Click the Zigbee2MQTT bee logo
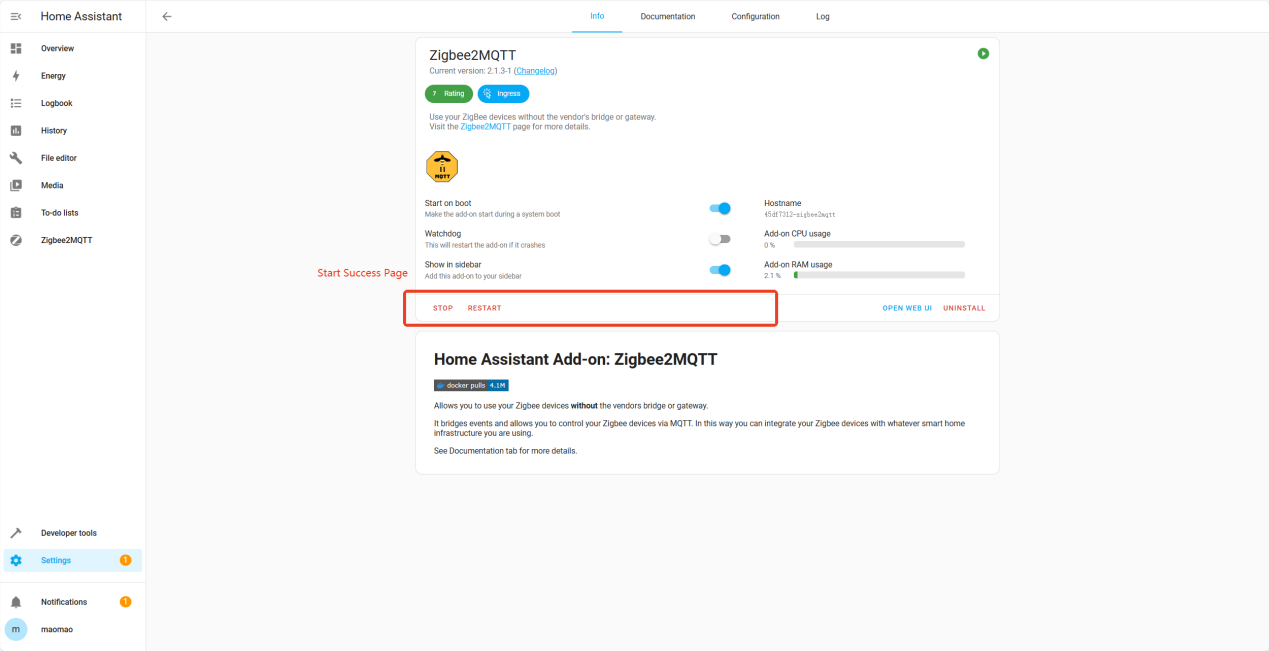The width and height of the screenshot is (1269, 651). [441, 166]
